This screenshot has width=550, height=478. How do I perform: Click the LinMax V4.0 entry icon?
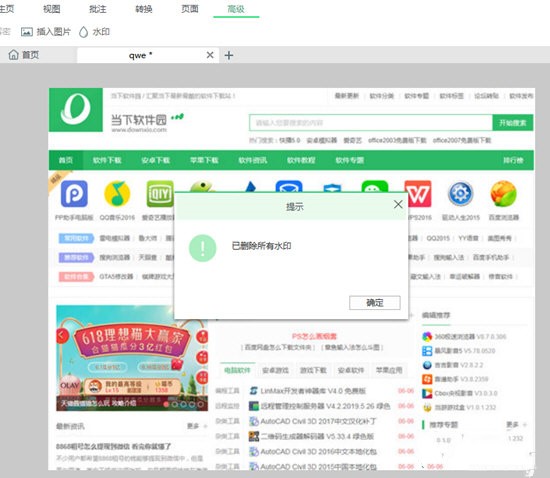(x=254, y=391)
